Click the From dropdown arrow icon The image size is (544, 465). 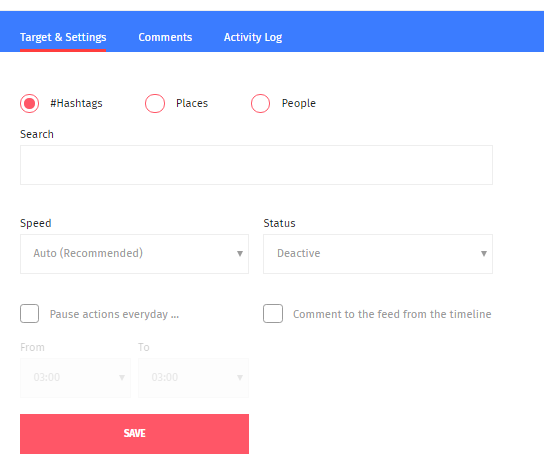click(x=122, y=378)
